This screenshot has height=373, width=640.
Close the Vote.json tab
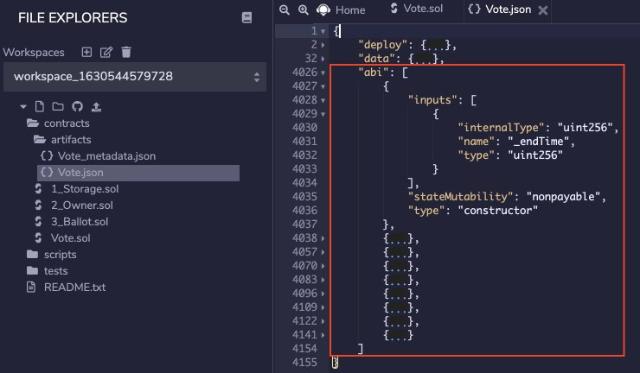pos(543,10)
